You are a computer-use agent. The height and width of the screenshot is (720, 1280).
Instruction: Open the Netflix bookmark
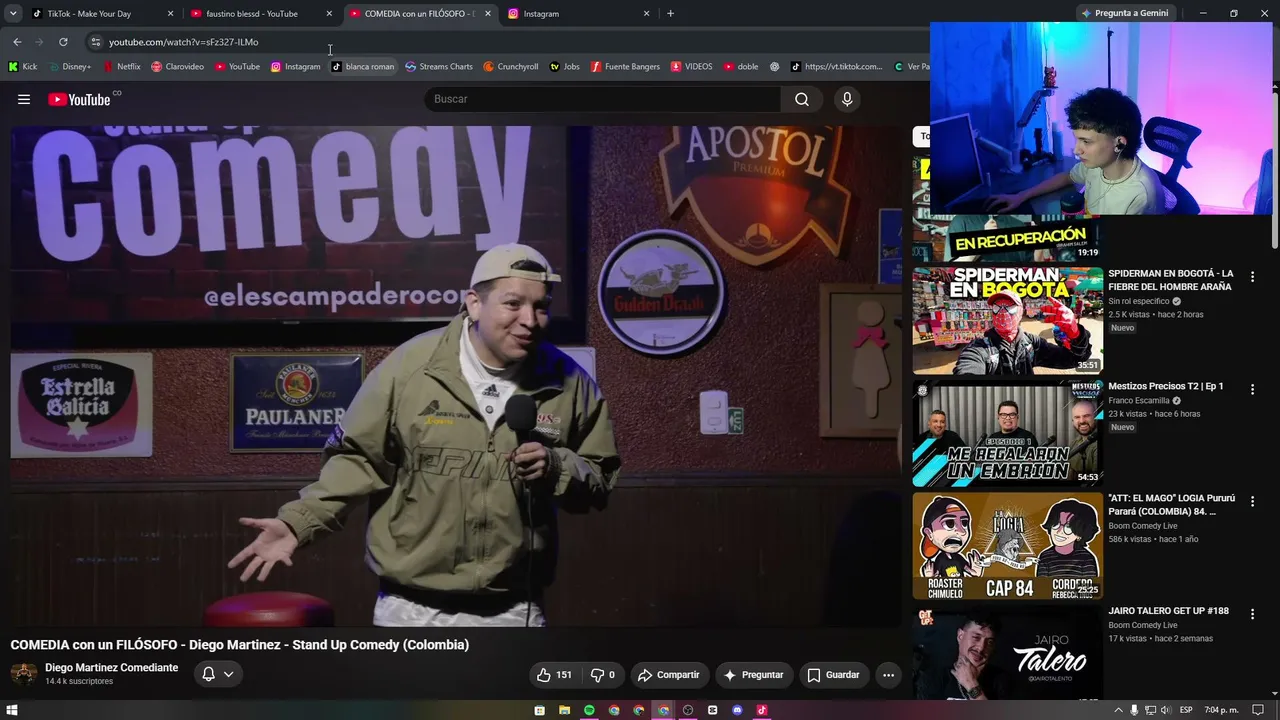[x=122, y=67]
